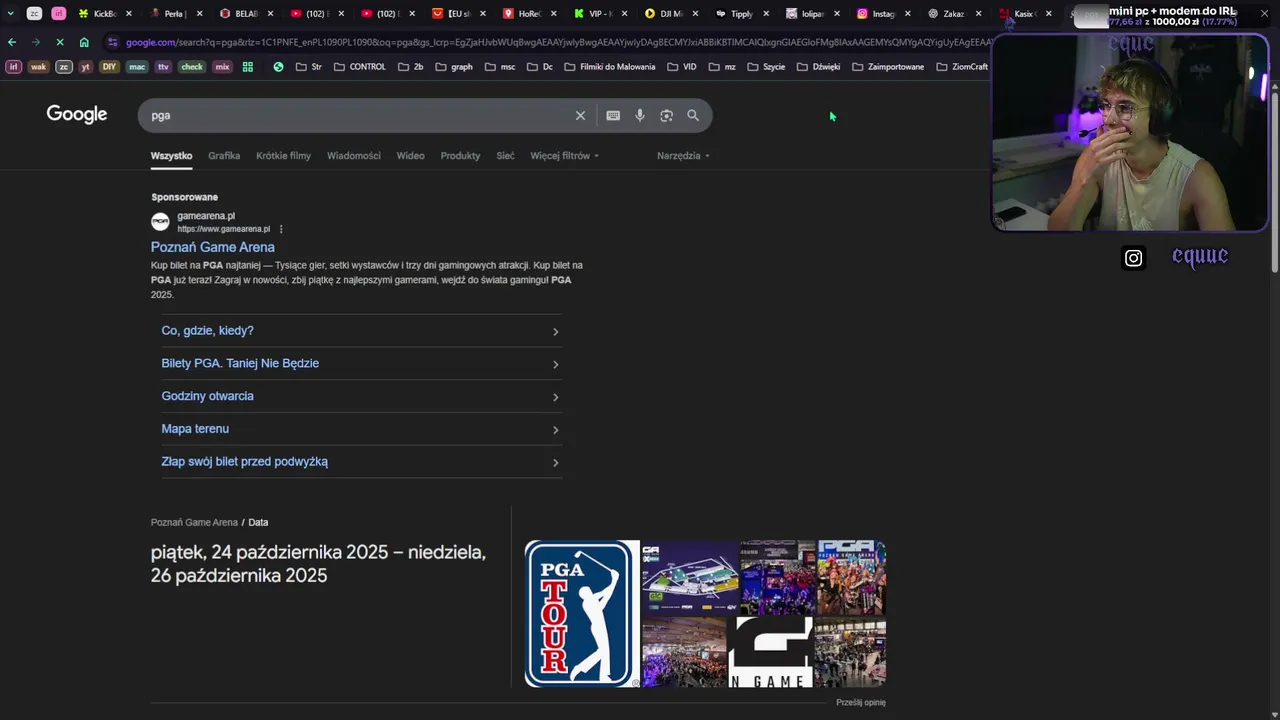Click inside the Google search field with 'pga'
The width and height of the screenshot is (1280, 720).
(360, 115)
